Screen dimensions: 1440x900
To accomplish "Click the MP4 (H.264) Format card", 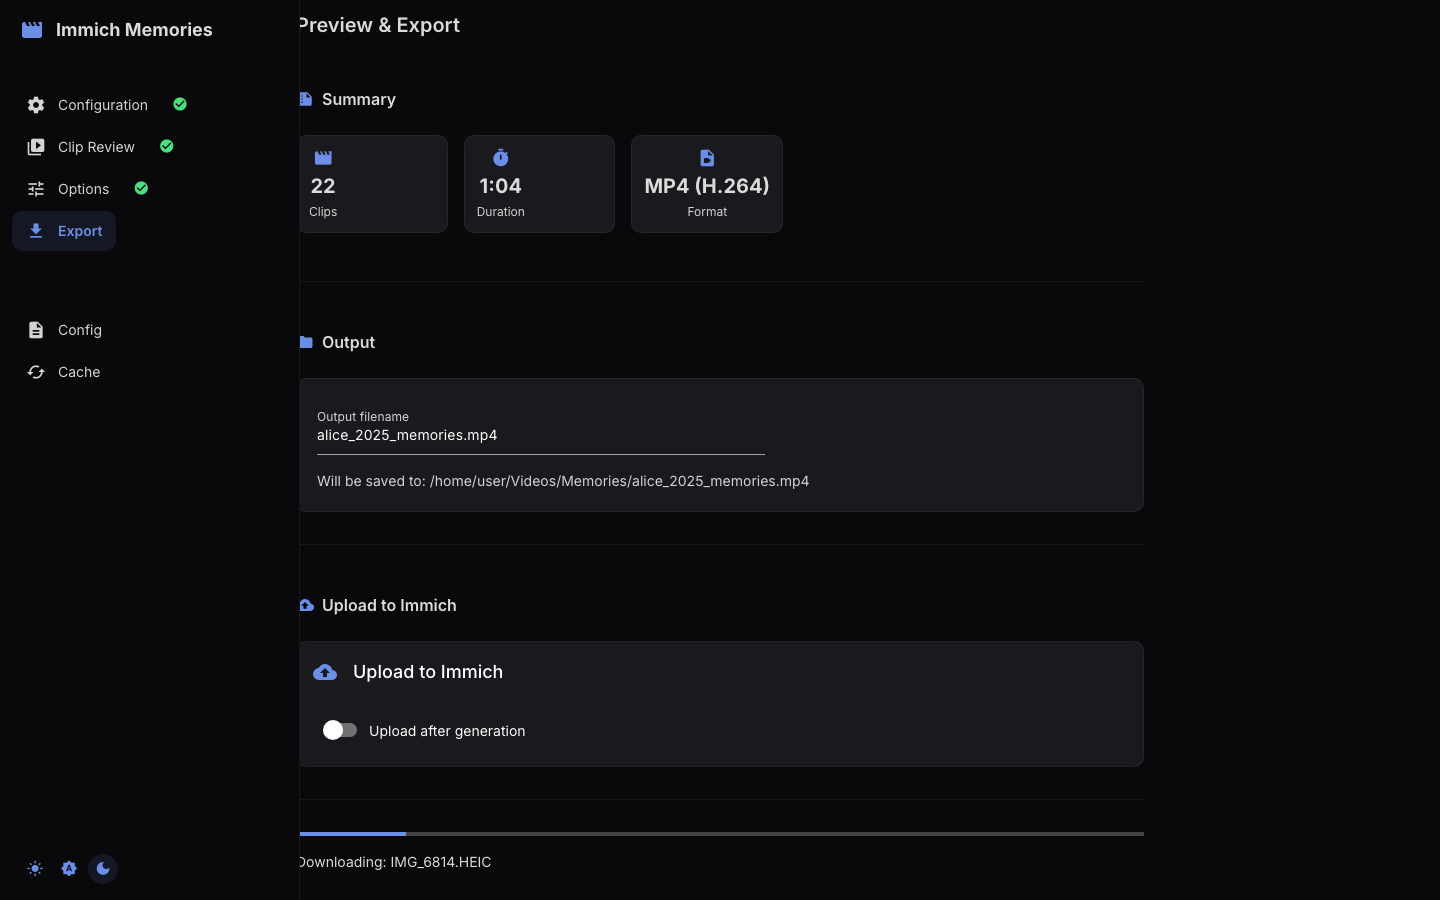I will click(x=707, y=184).
